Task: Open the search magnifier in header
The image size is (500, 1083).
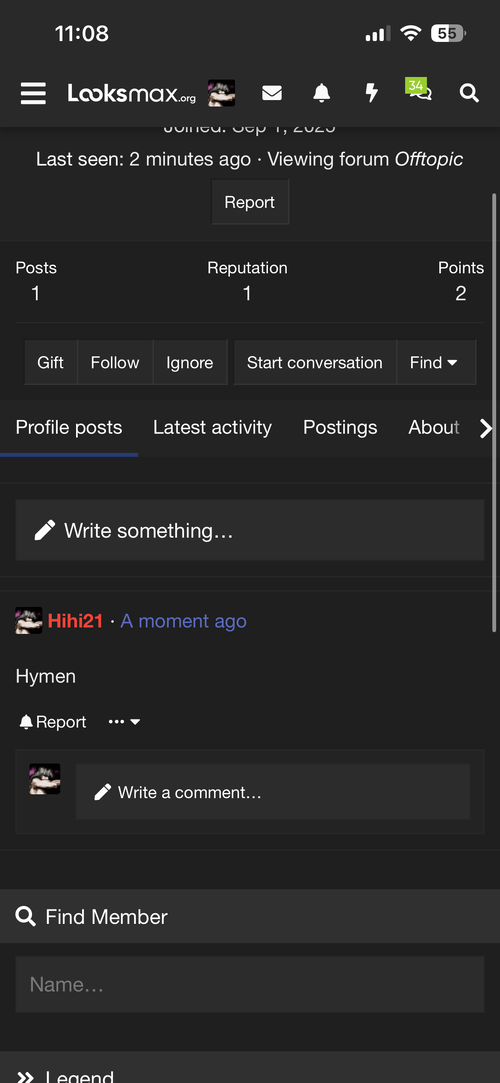Action: [x=469, y=93]
